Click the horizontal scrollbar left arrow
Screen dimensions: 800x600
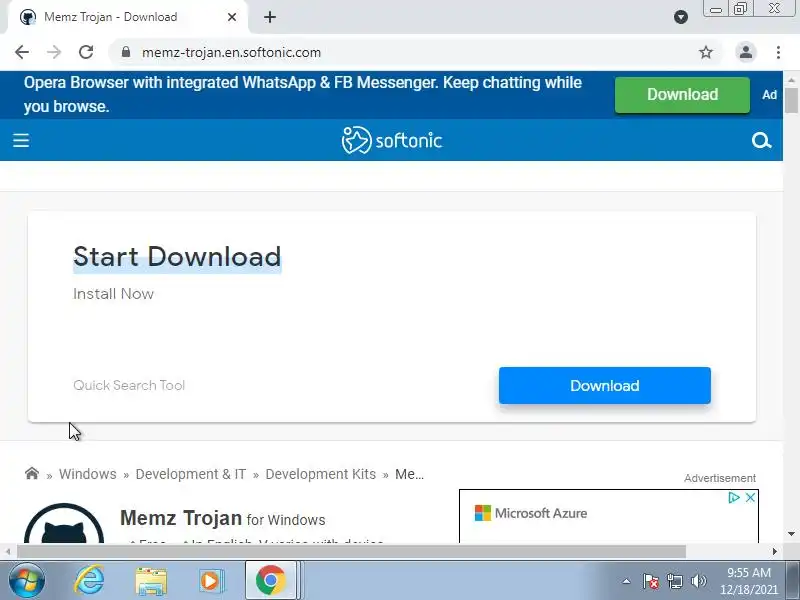8,552
